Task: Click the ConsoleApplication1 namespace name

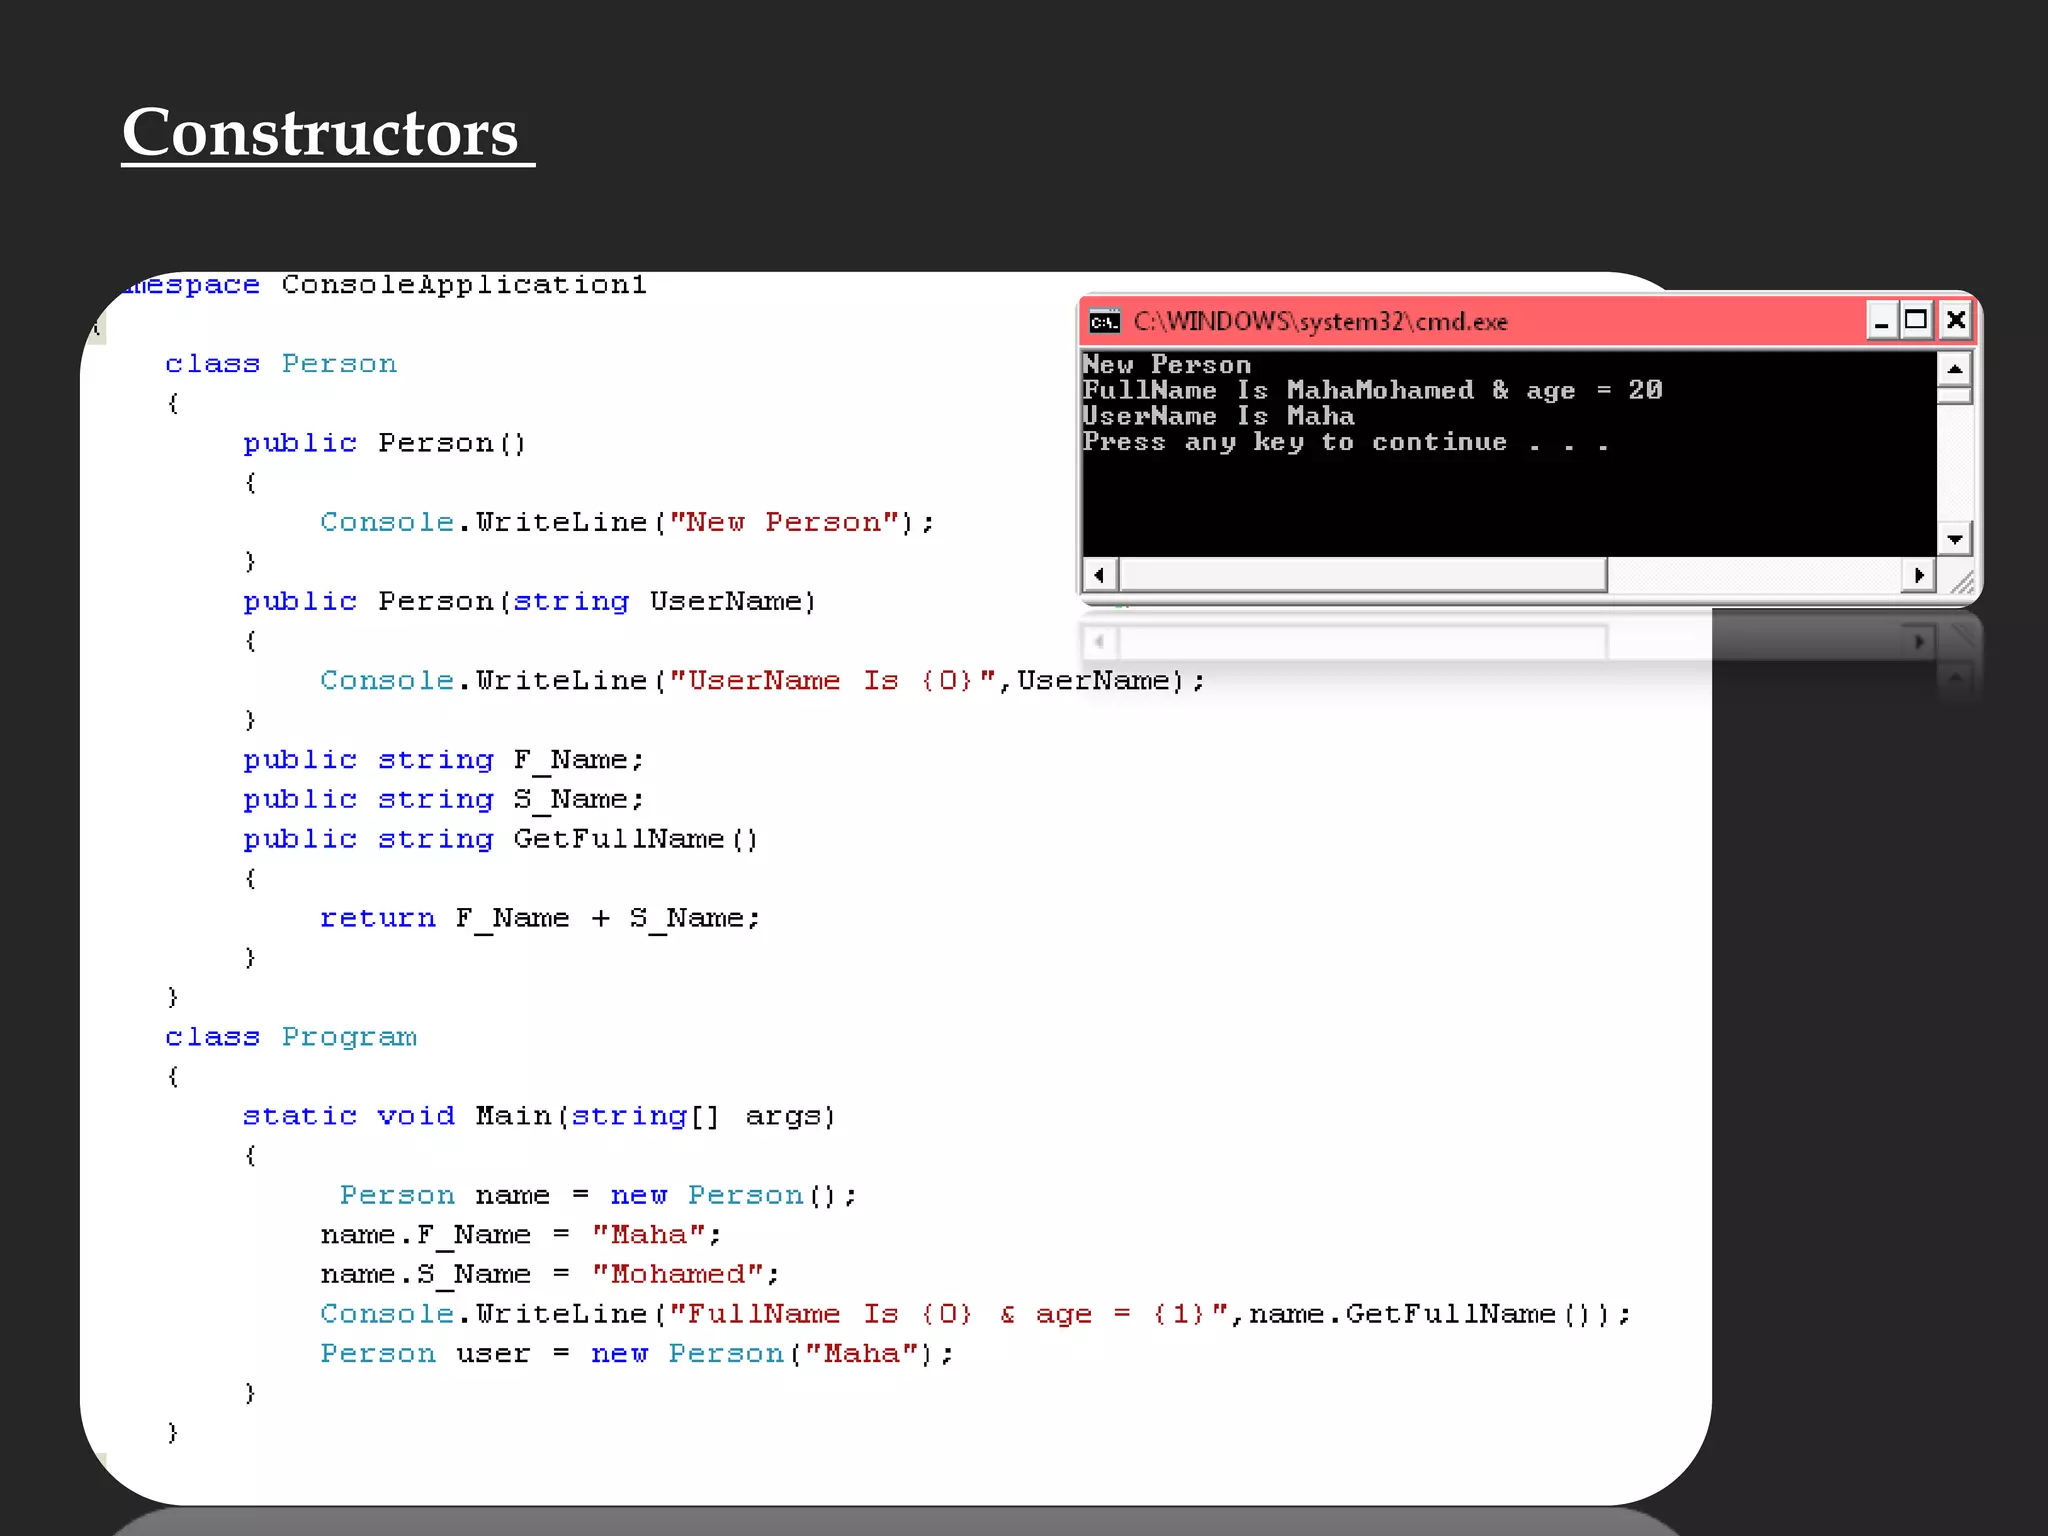Action: pyautogui.click(x=464, y=285)
